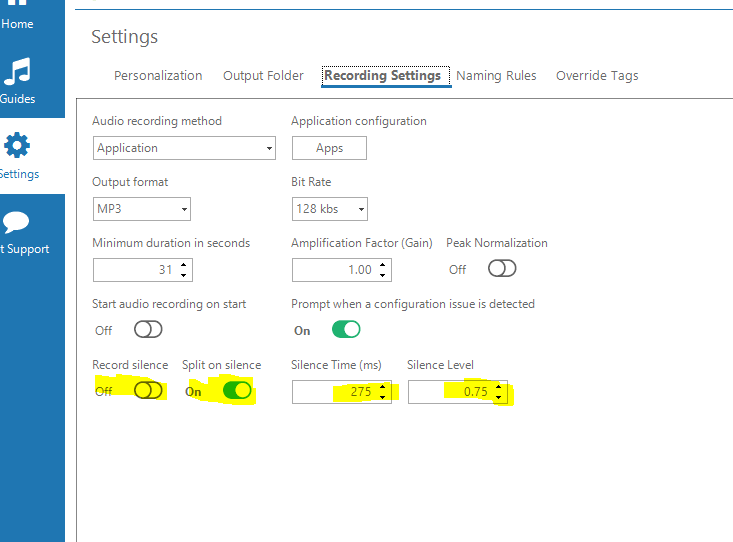Decrease Silence Level with down arrow

pyautogui.click(x=499, y=397)
